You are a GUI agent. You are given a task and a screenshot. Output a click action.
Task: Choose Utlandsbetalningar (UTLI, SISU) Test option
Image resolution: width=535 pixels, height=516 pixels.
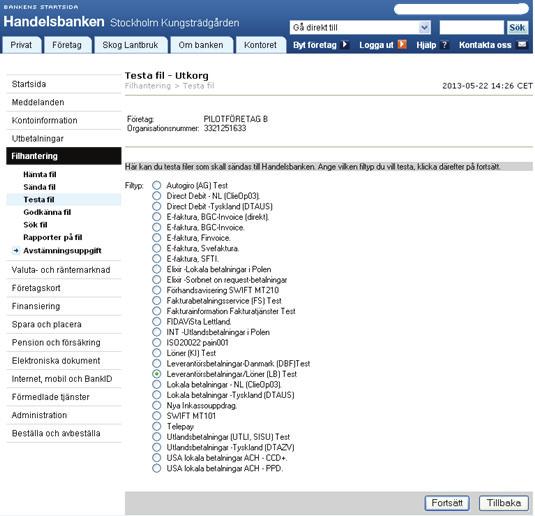(x=157, y=437)
